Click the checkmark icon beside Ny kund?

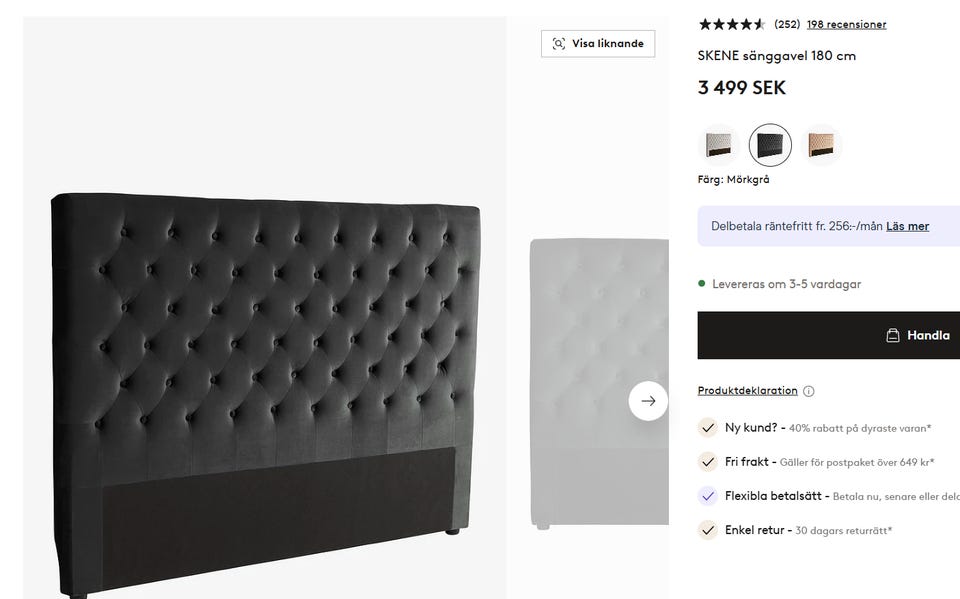click(x=708, y=428)
